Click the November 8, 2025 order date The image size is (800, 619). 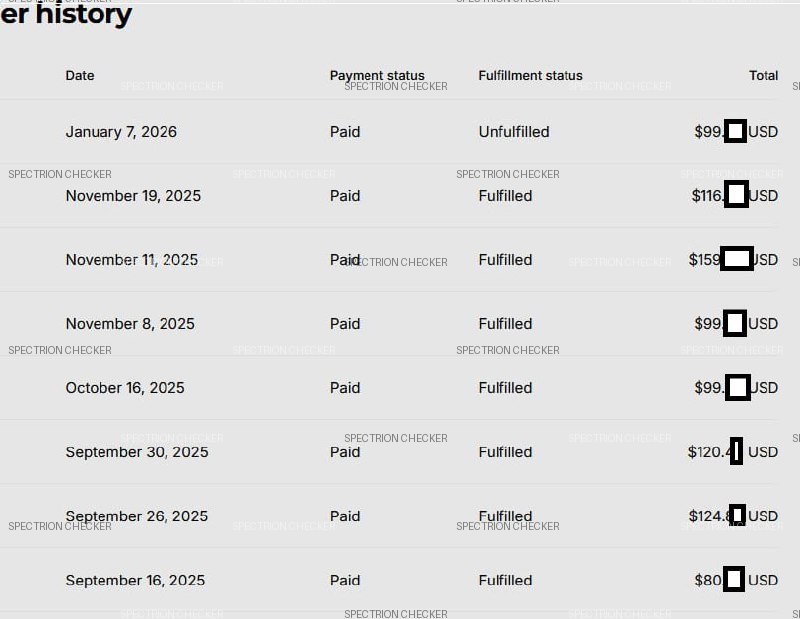coord(130,324)
